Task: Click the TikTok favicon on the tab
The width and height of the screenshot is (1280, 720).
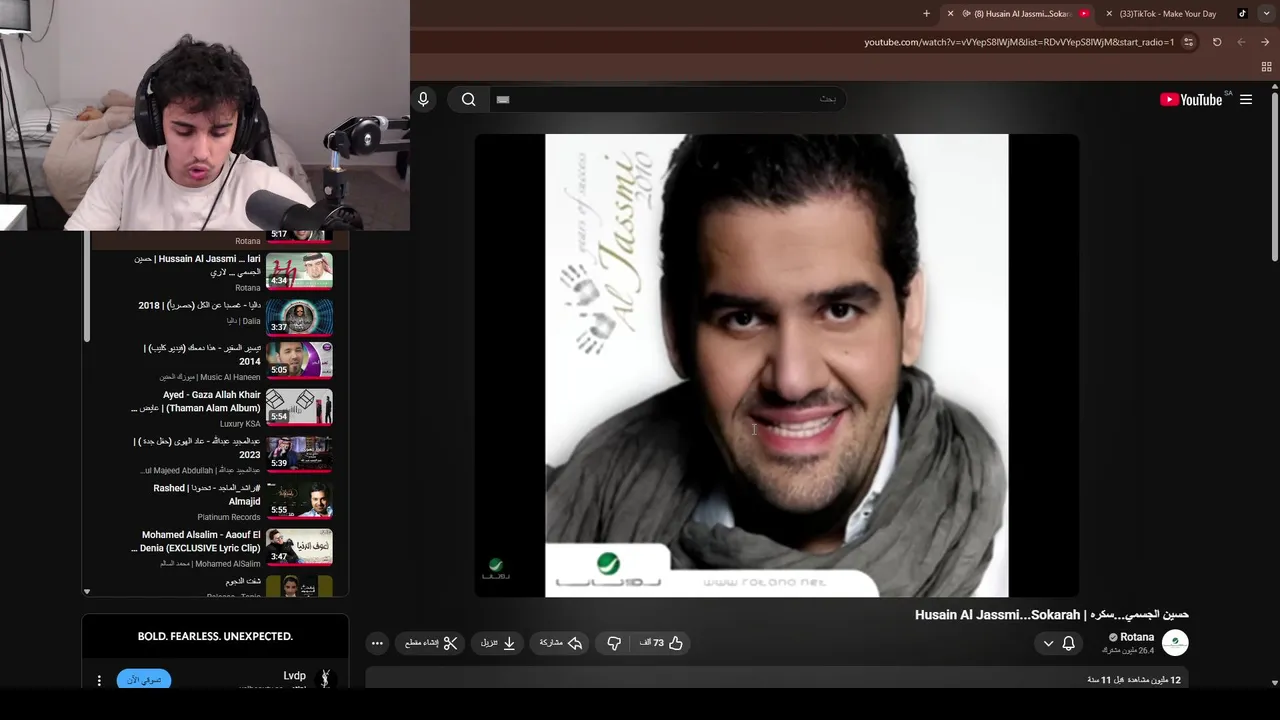Action: pyautogui.click(x=1242, y=14)
